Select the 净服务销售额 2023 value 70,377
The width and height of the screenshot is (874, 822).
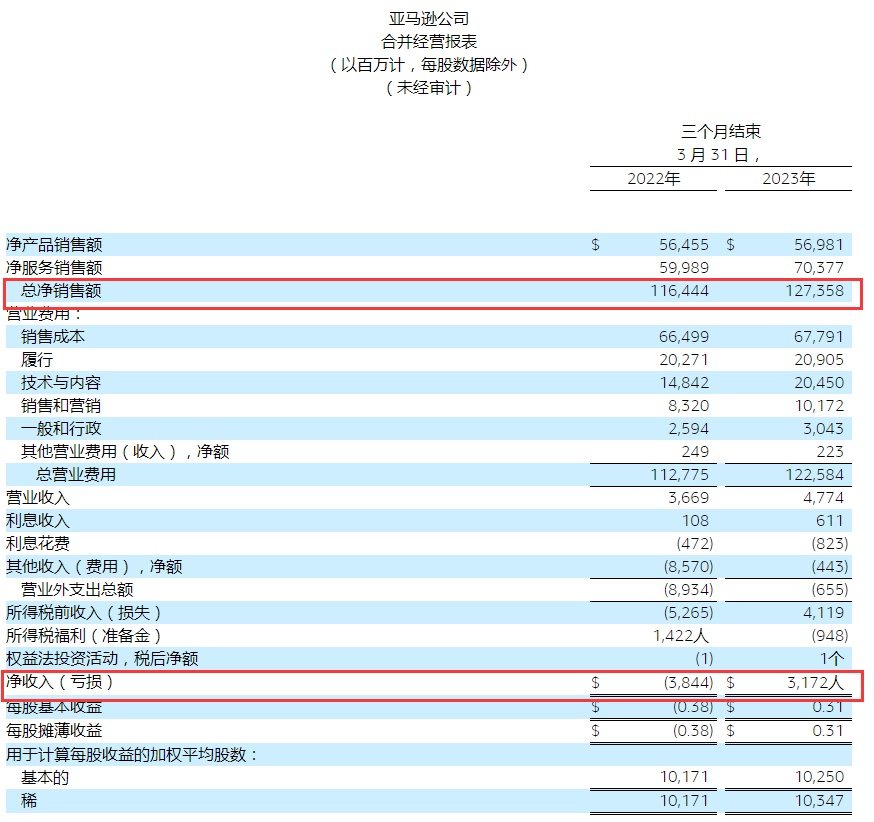(x=816, y=268)
